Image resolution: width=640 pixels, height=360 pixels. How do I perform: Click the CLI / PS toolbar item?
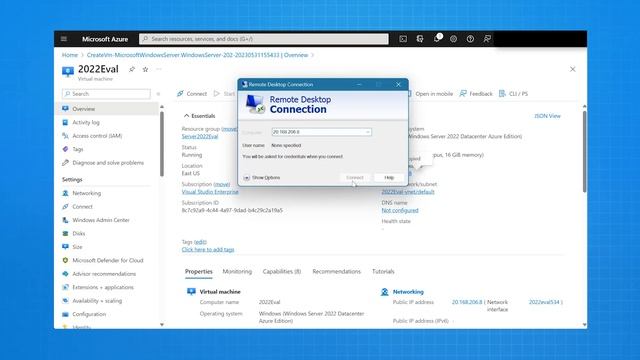(x=513, y=94)
